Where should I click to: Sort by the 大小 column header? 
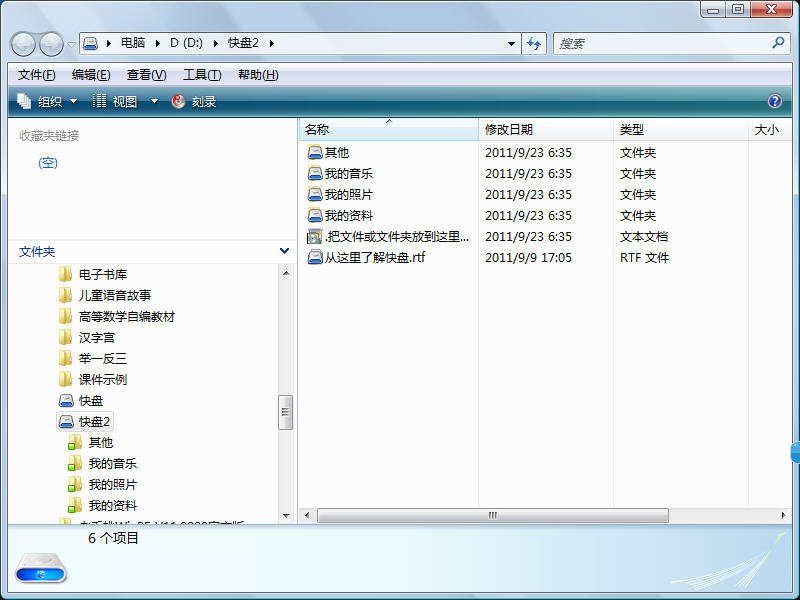point(770,130)
